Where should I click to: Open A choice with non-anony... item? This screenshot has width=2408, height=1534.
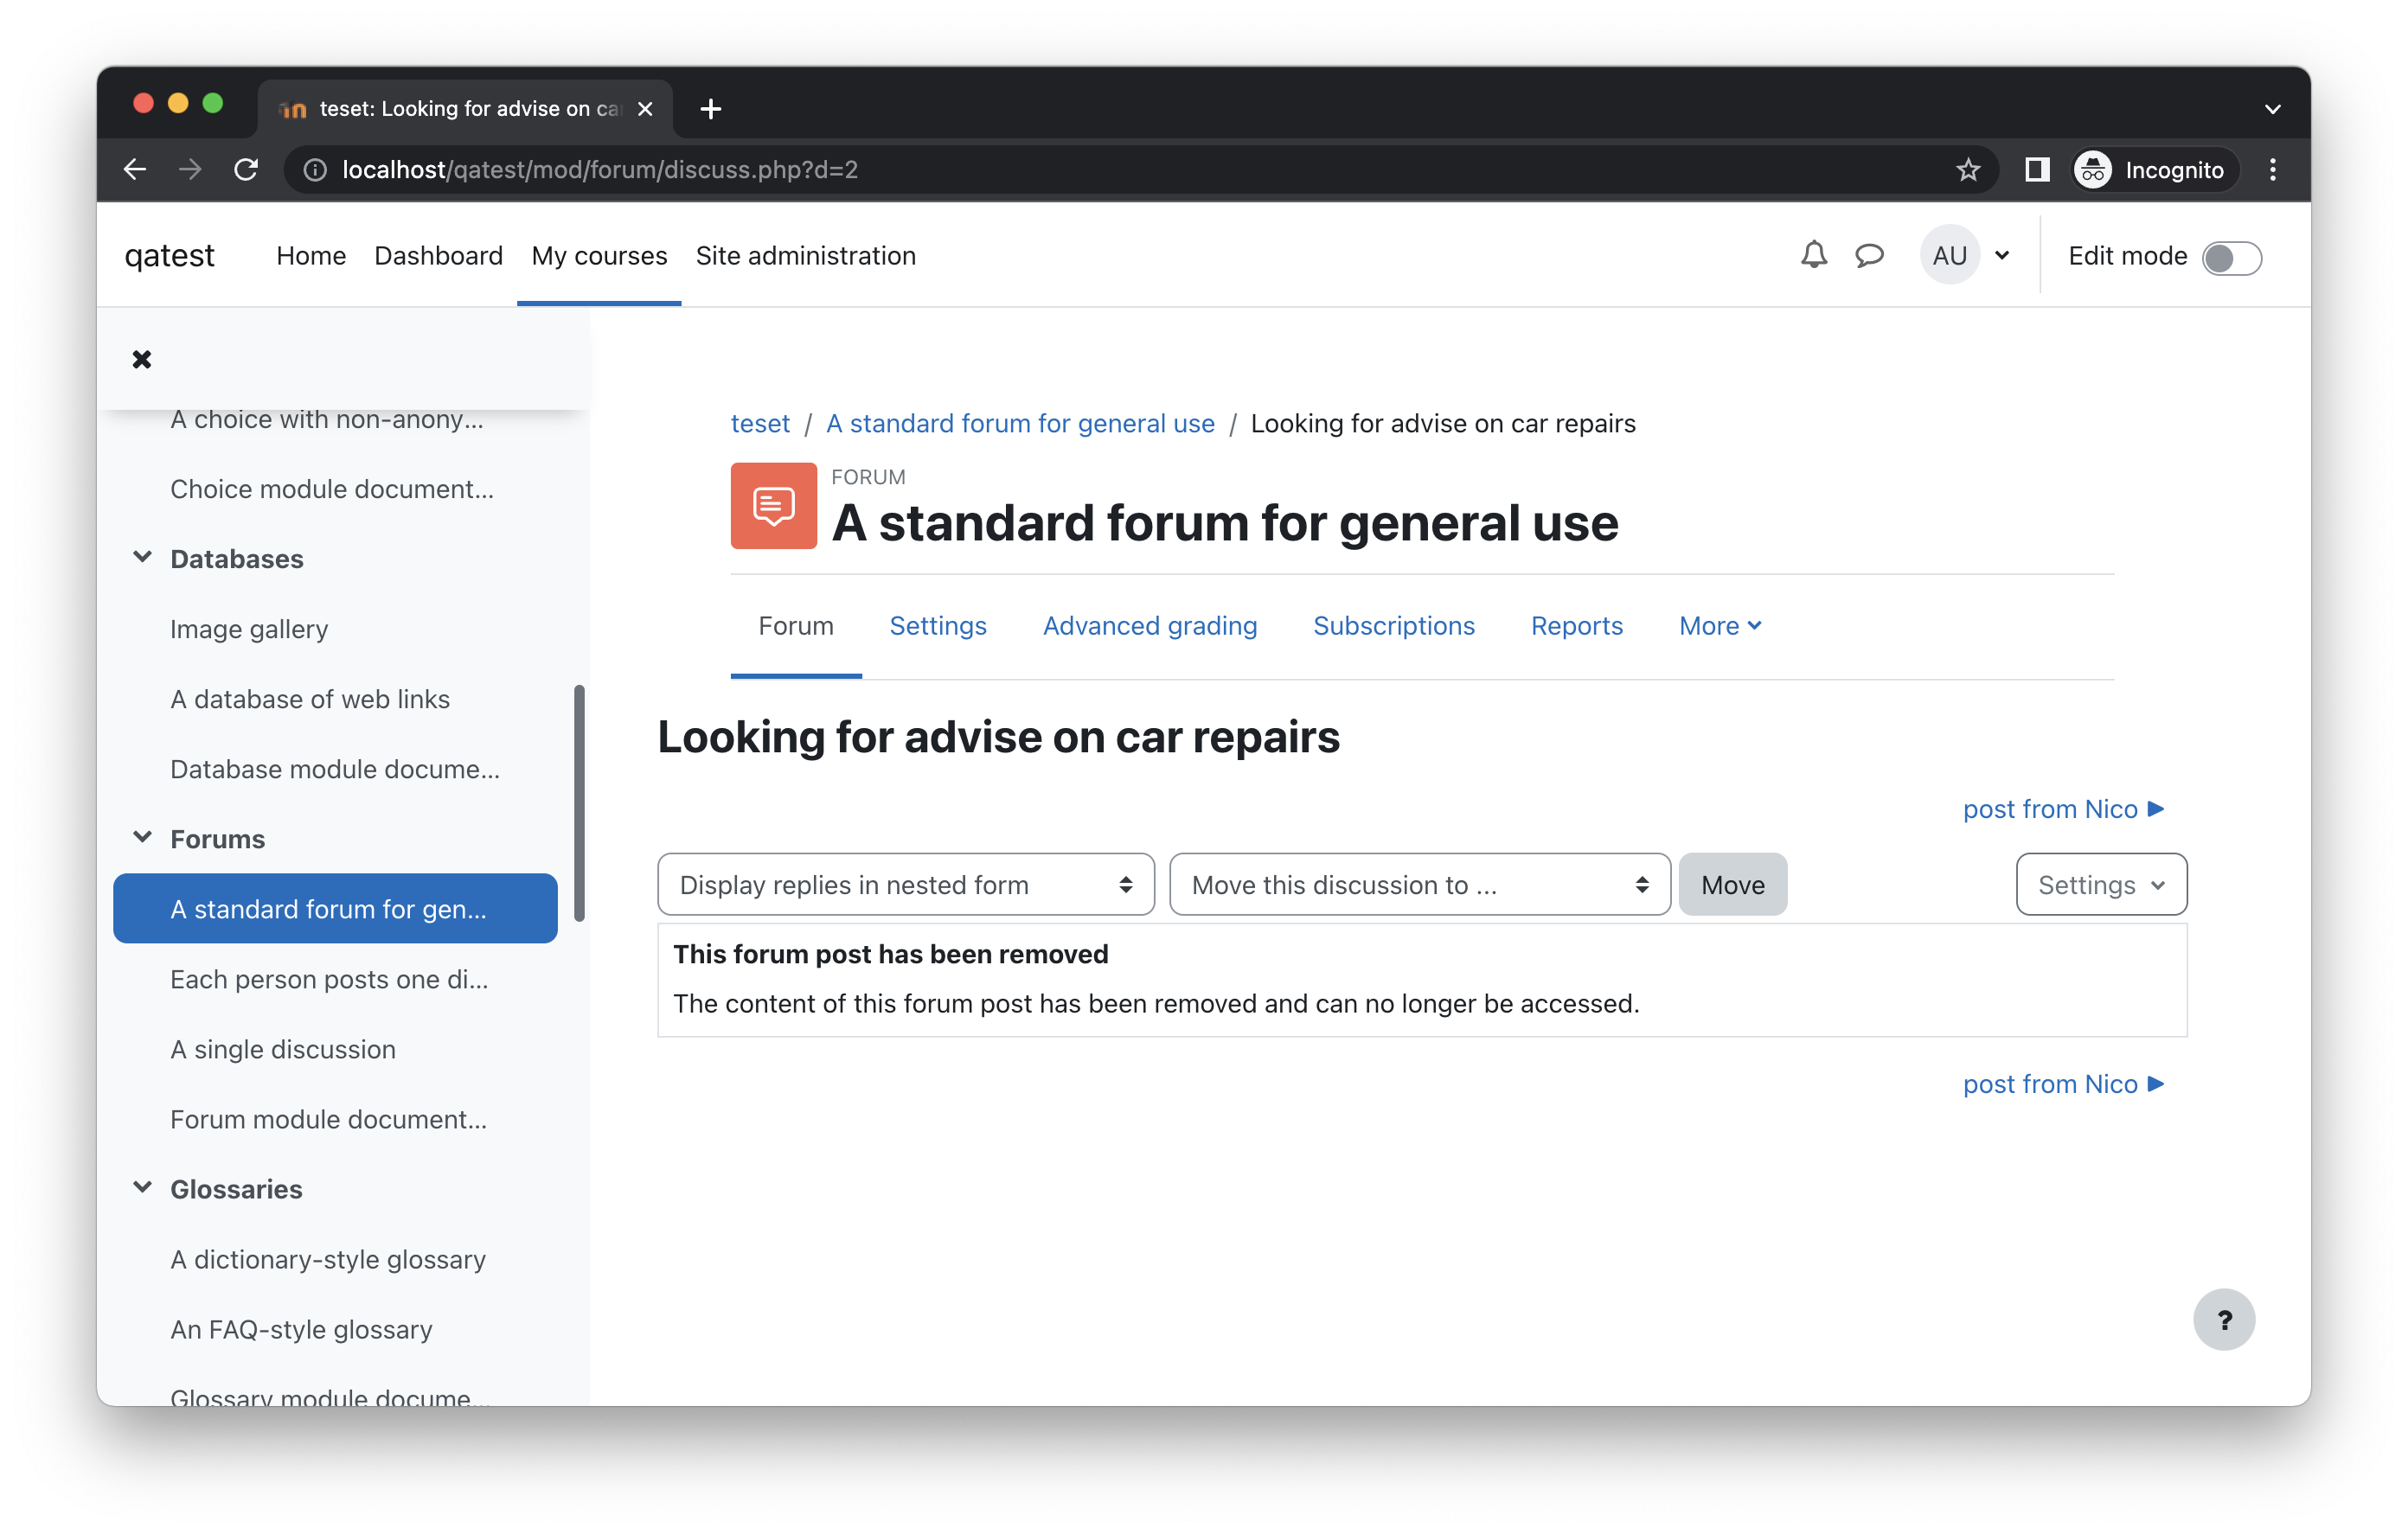tap(327, 419)
